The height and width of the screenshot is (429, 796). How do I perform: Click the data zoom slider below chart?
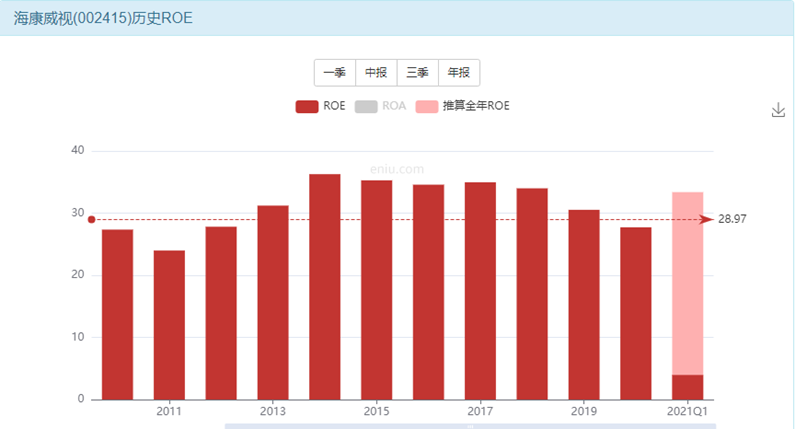470,426
